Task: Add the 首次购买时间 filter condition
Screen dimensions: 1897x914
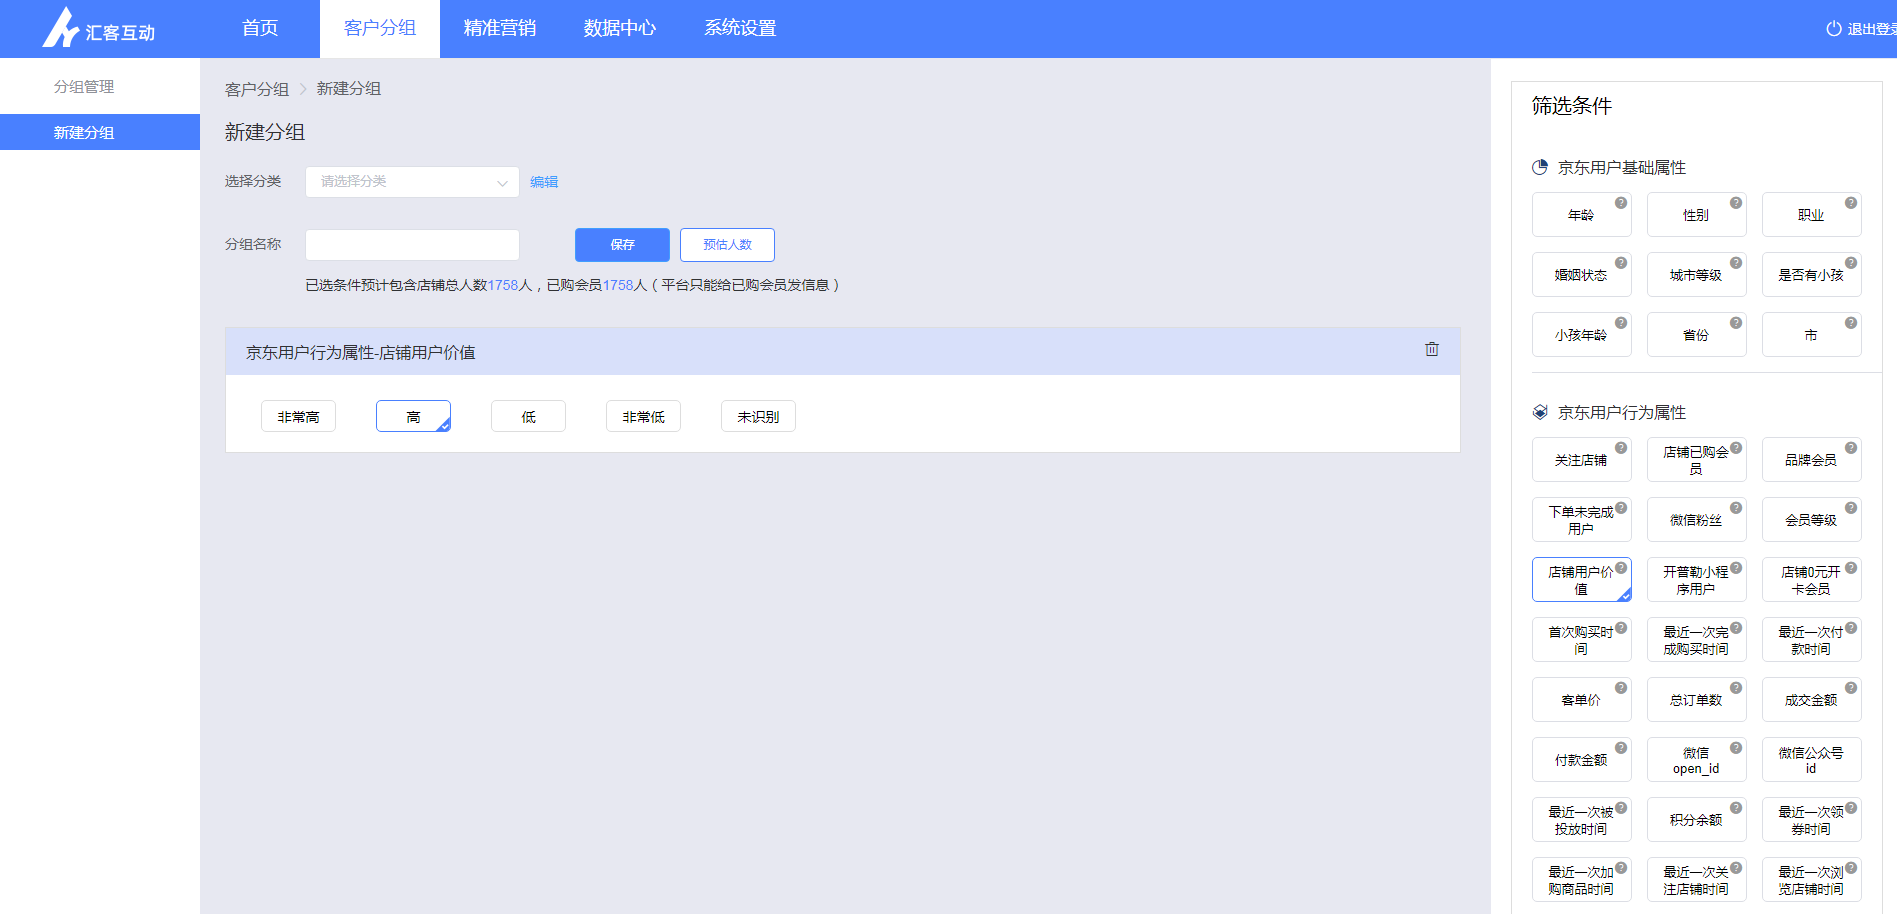Action: pos(1581,640)
